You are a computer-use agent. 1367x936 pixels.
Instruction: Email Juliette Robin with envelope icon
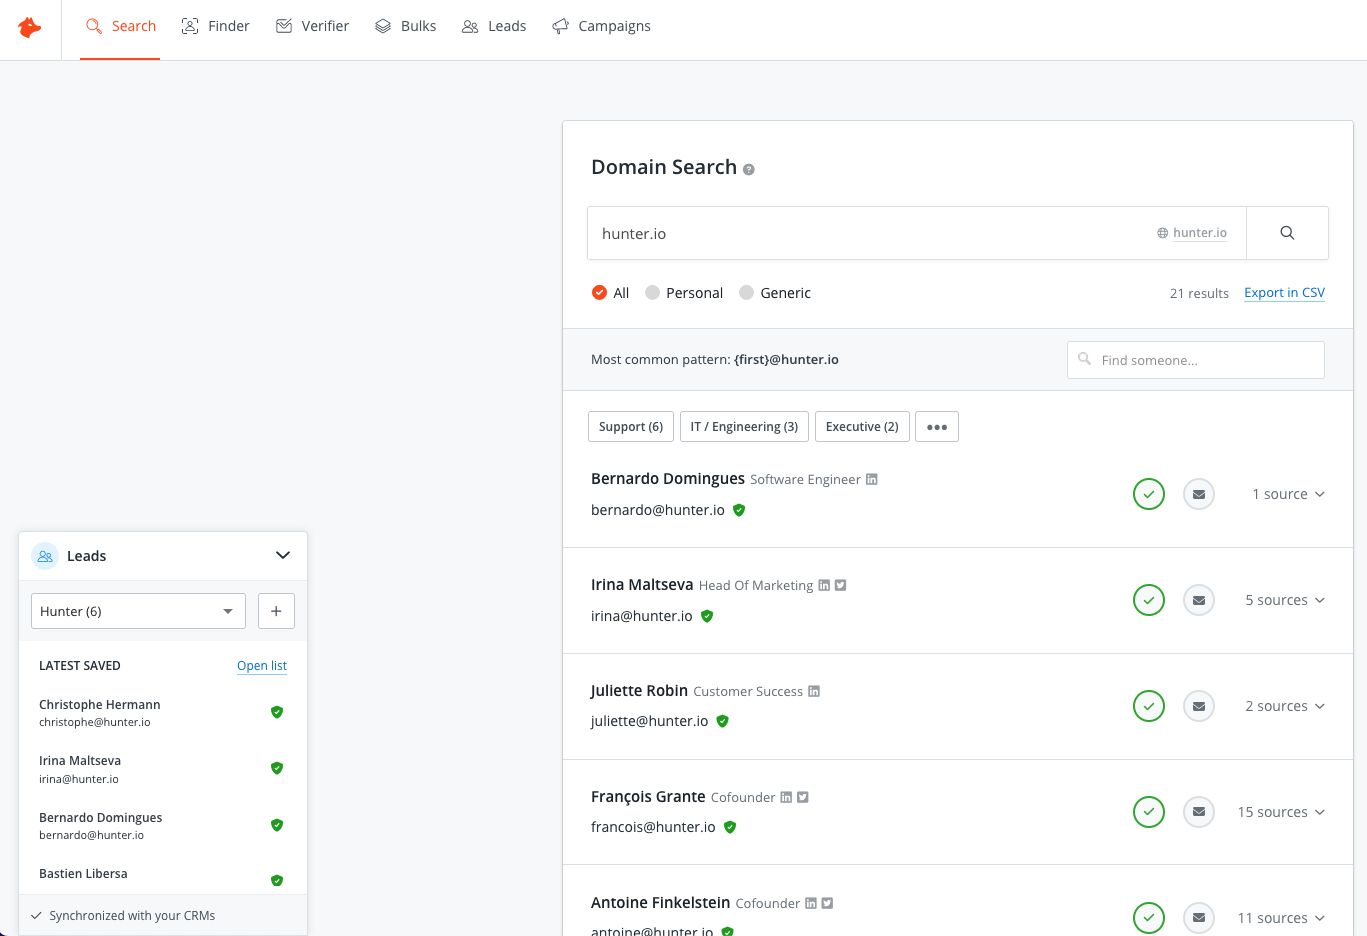click(1199, 706)
